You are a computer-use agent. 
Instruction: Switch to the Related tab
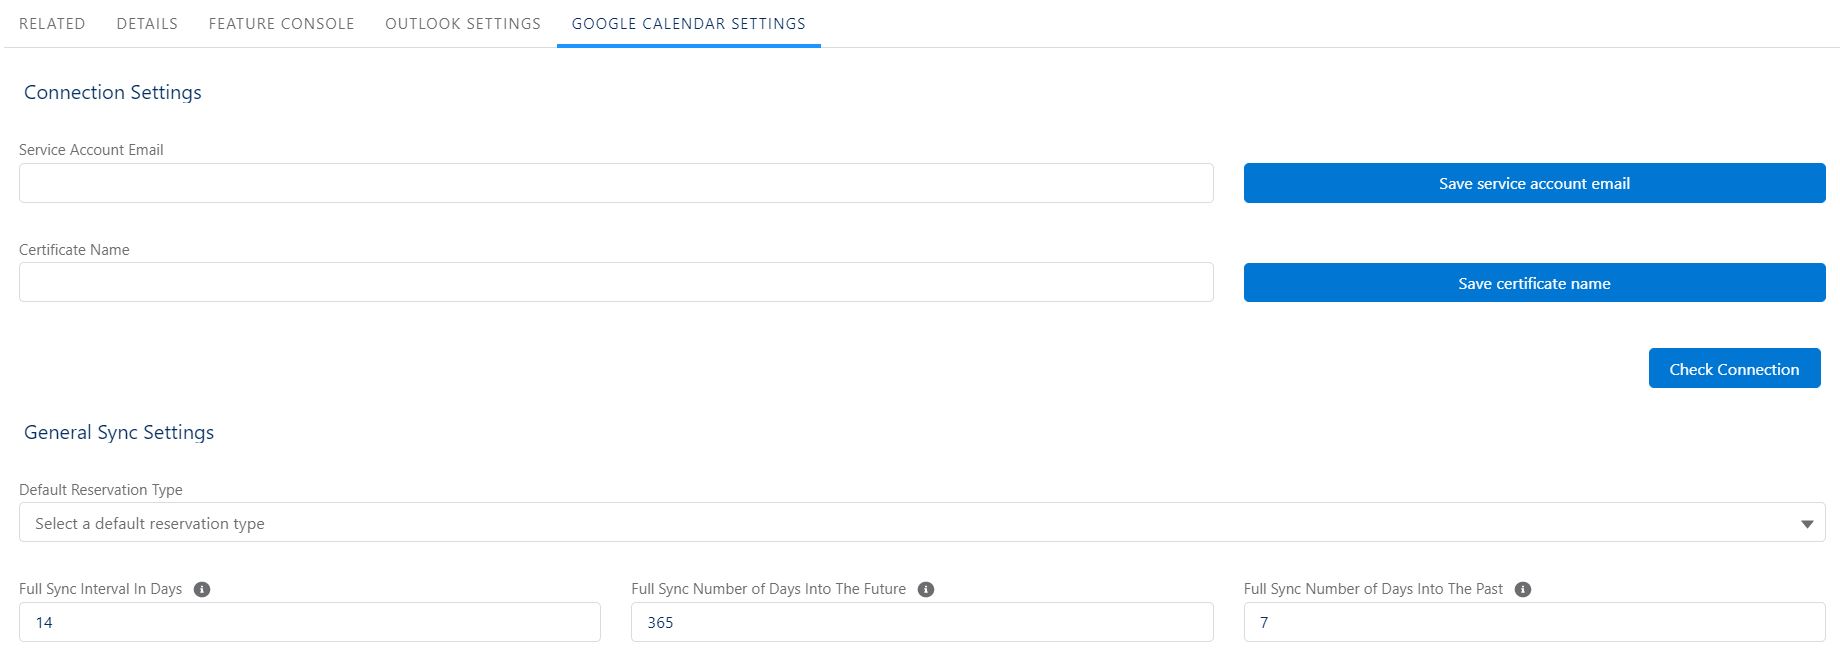[x=52, y=23]
